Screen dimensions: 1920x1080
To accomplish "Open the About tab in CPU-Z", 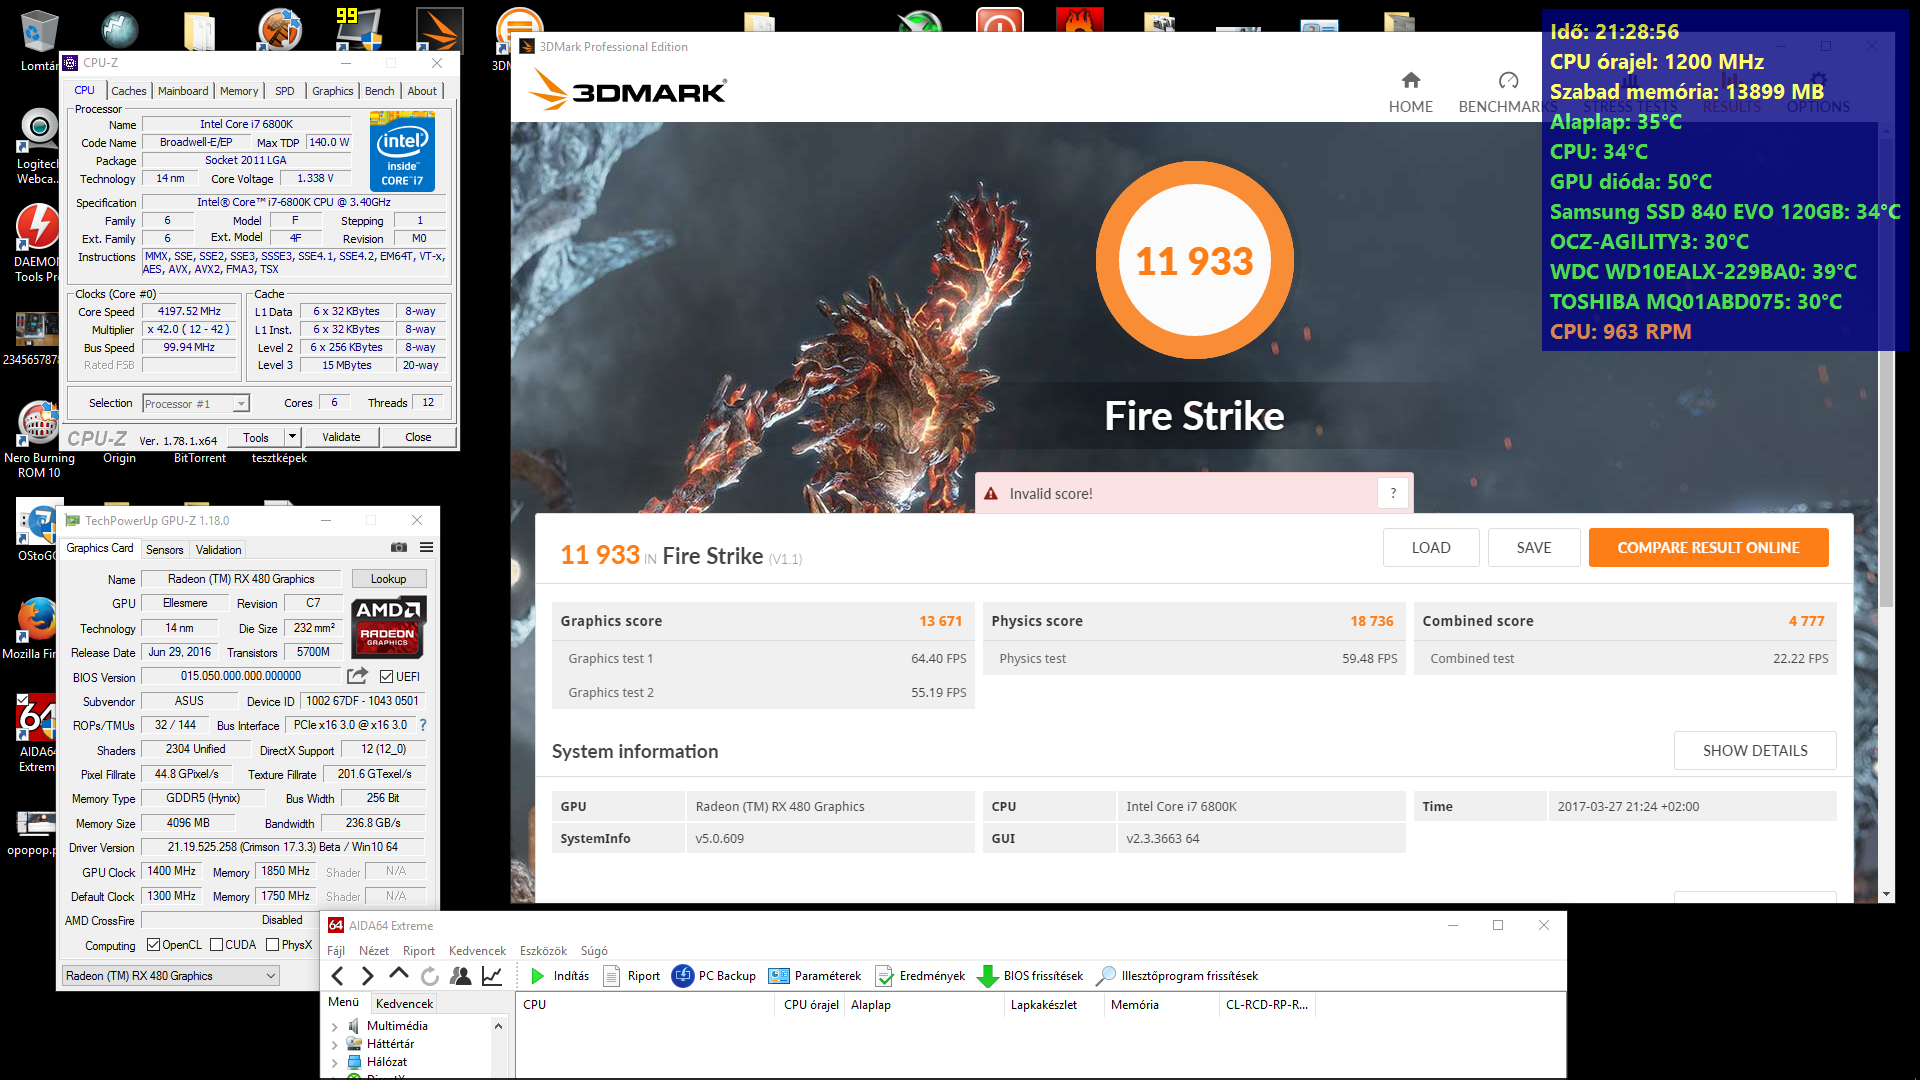I will (x=422, y=91).
